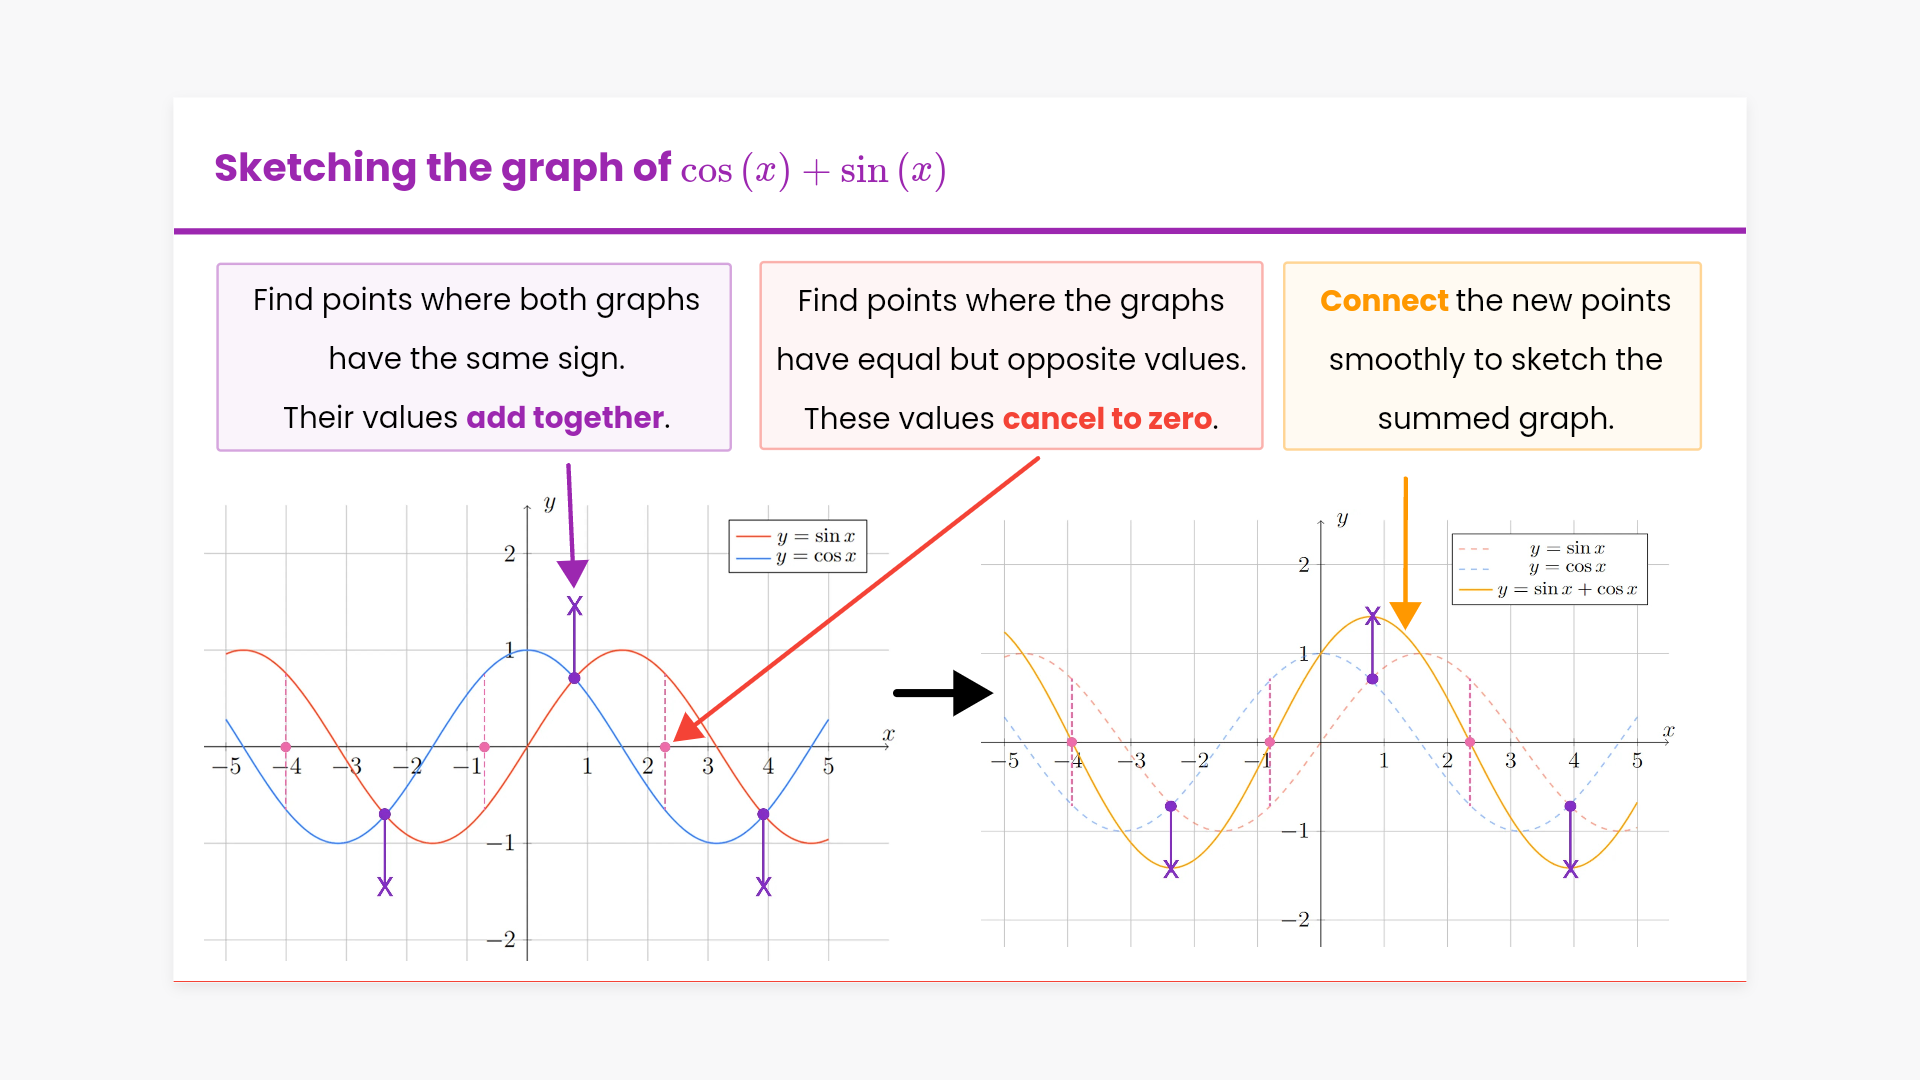The width and height of the screenshot is (1920, 1080).
Task: Click the red arrowhead near the x-axis
Action: 686,730
